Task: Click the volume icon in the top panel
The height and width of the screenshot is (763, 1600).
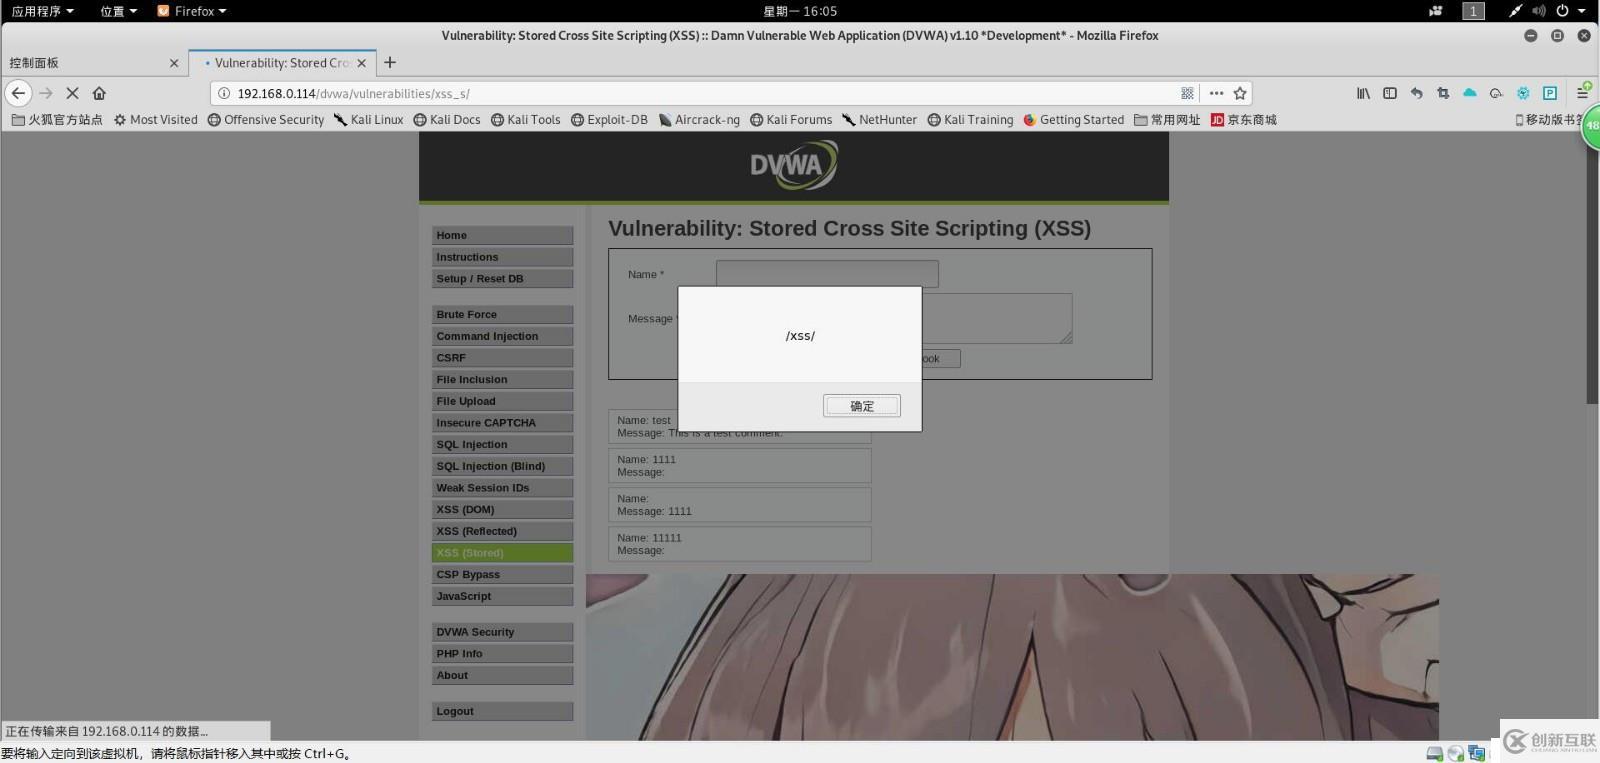Action: point(1538,11)
